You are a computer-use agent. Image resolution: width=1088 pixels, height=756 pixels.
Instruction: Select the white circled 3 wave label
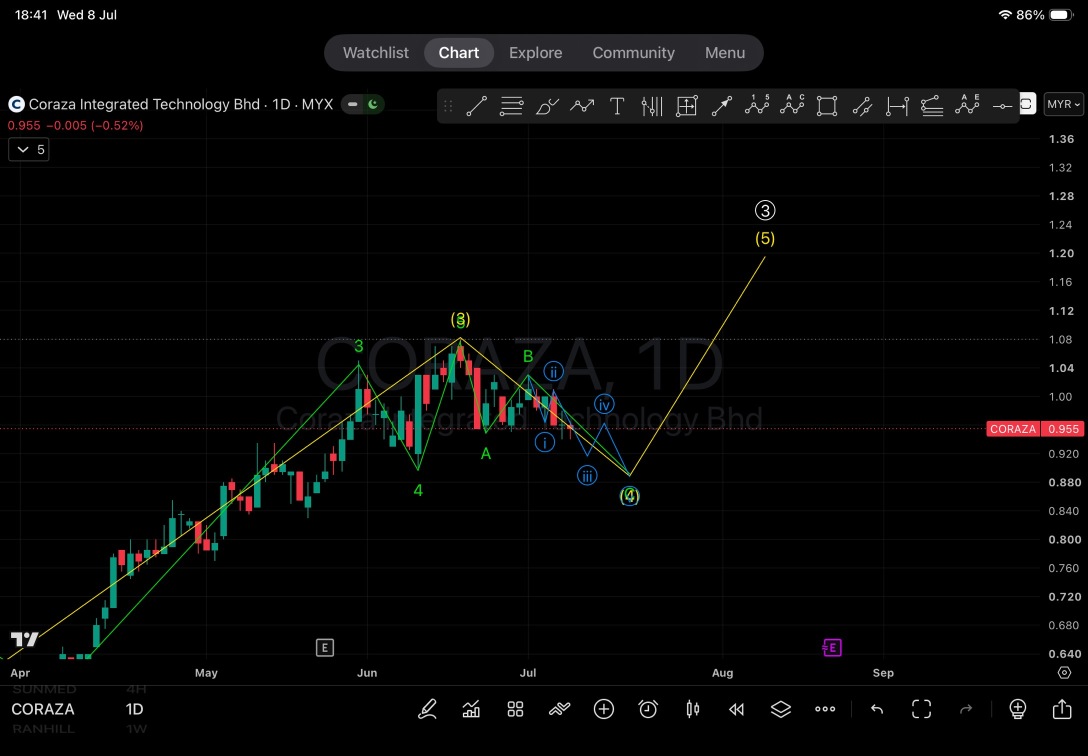pyautogui.click(x=765, y=210)
